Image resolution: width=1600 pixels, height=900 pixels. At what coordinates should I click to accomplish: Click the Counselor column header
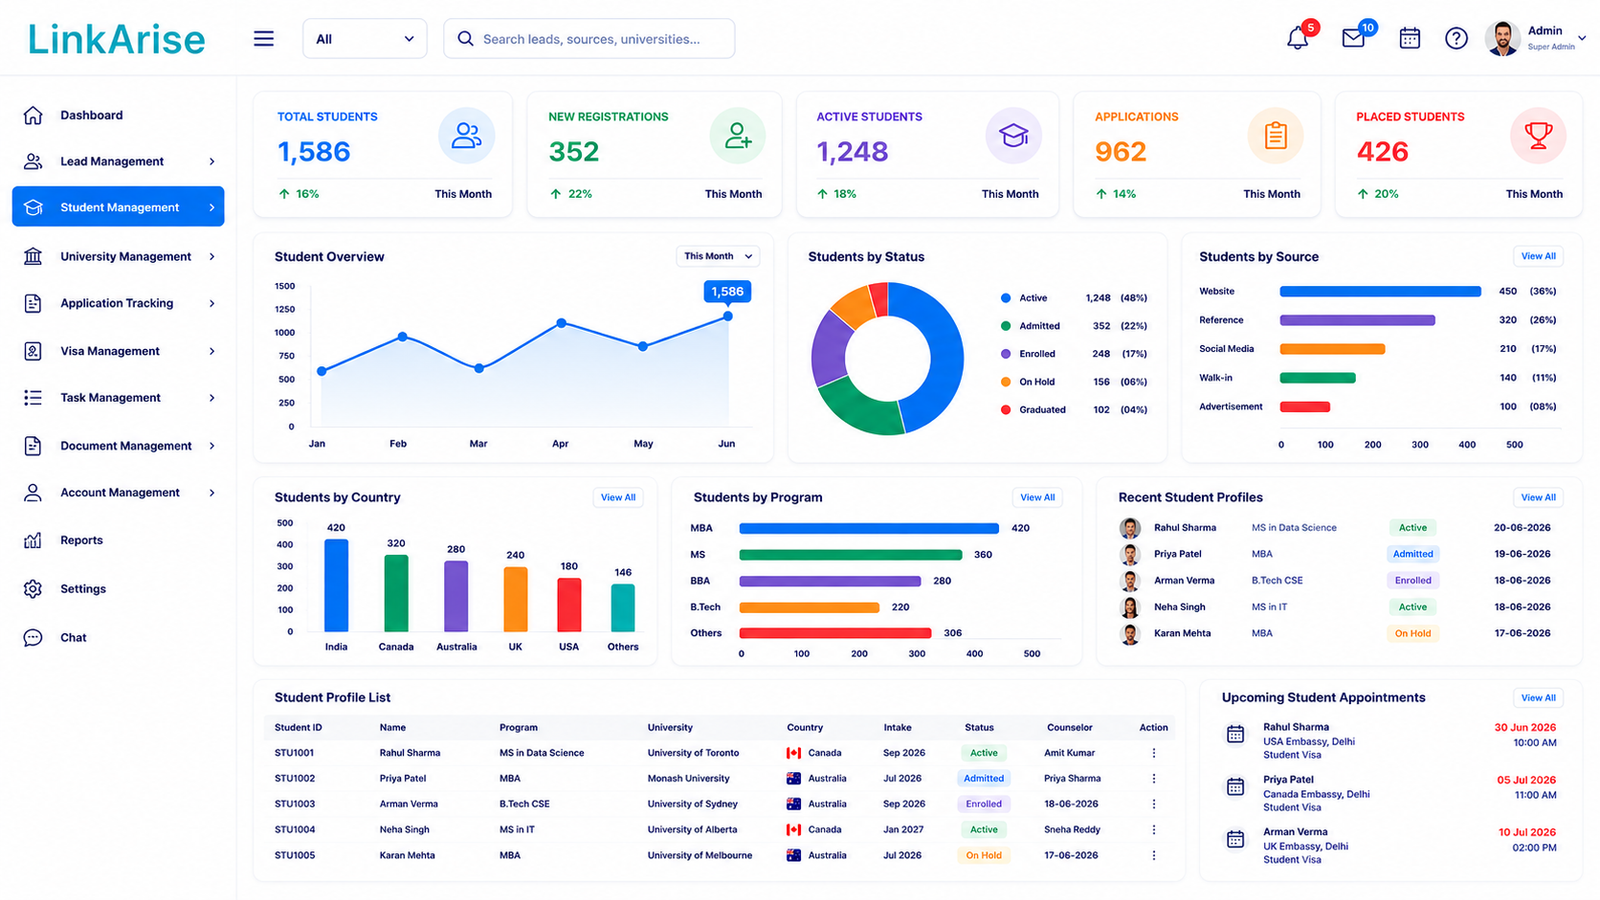point(1069,728)
